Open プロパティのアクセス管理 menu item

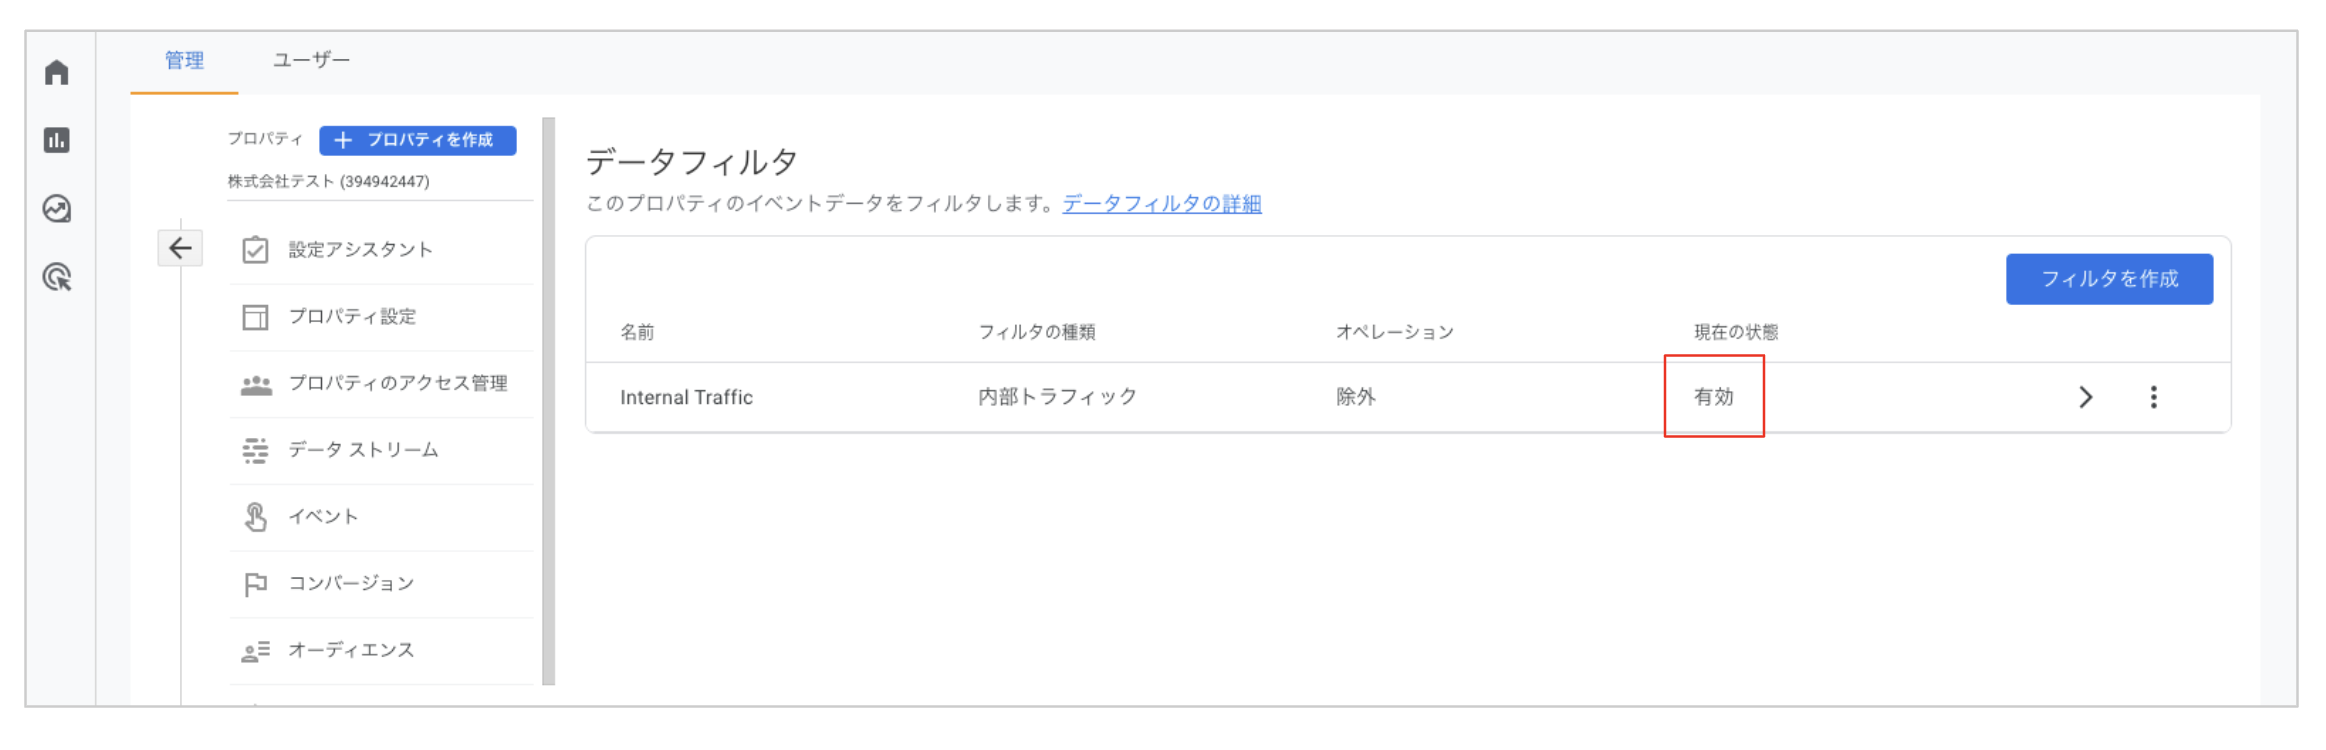tap(381, 384)
